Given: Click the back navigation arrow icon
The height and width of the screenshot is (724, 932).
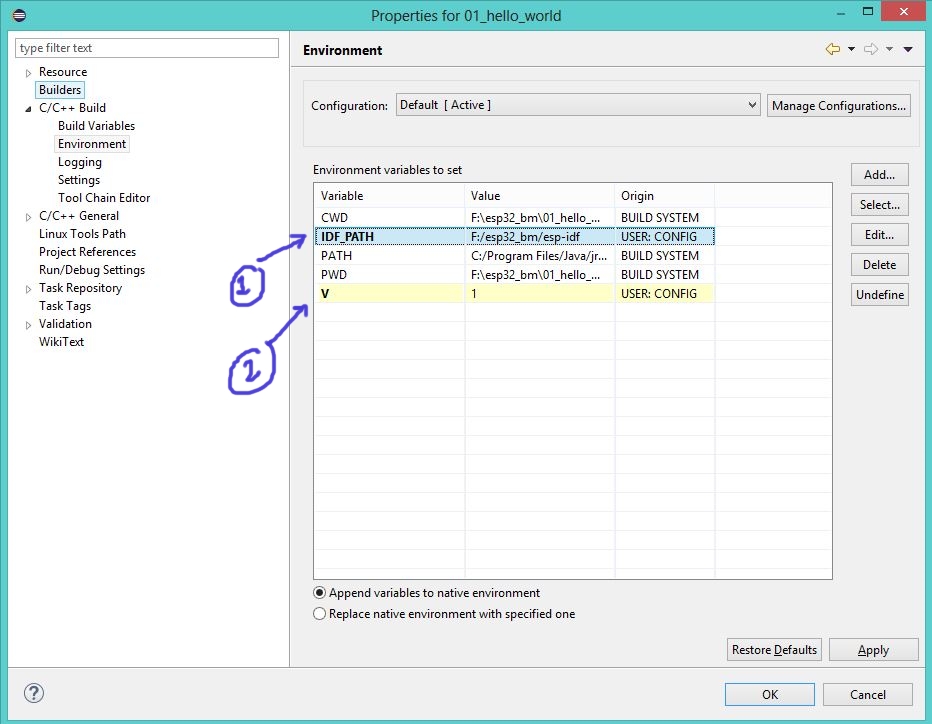Looking at the screenshot, I should point(832,49).
